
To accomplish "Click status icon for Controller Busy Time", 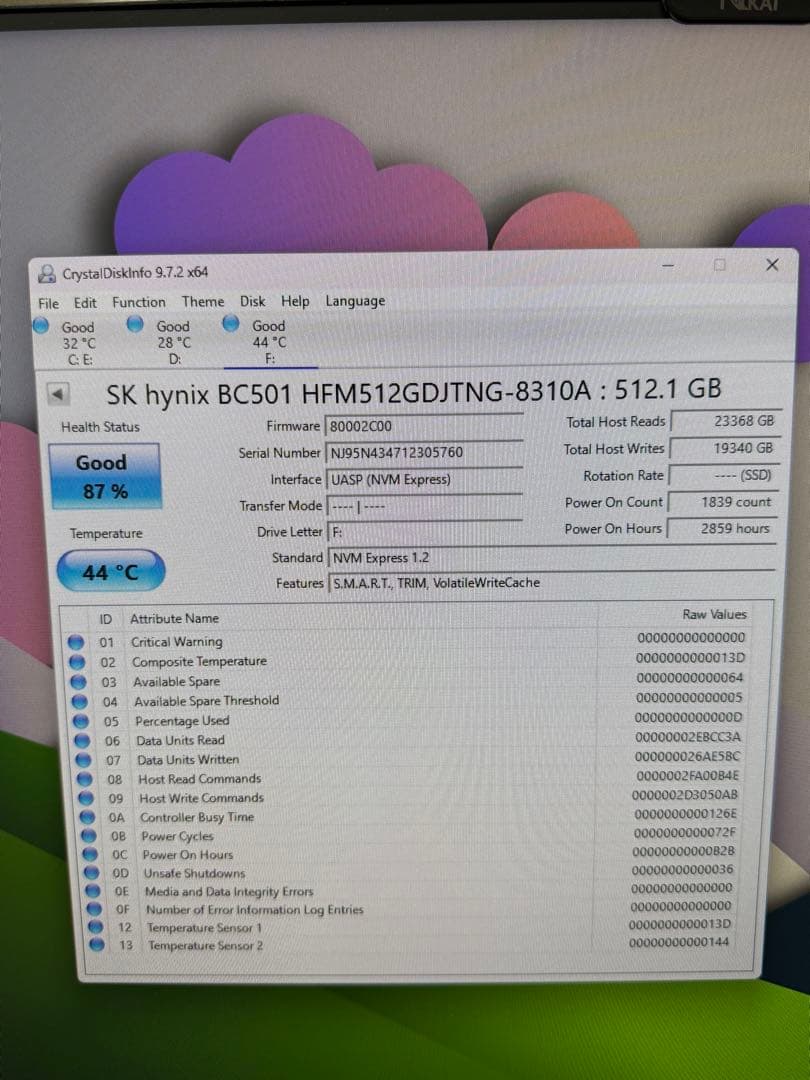I will tap(87, 818).
